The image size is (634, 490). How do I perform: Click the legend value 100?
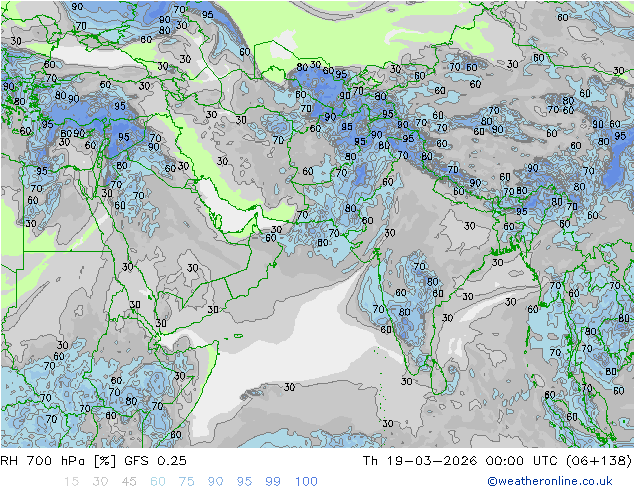pos(306,481)
